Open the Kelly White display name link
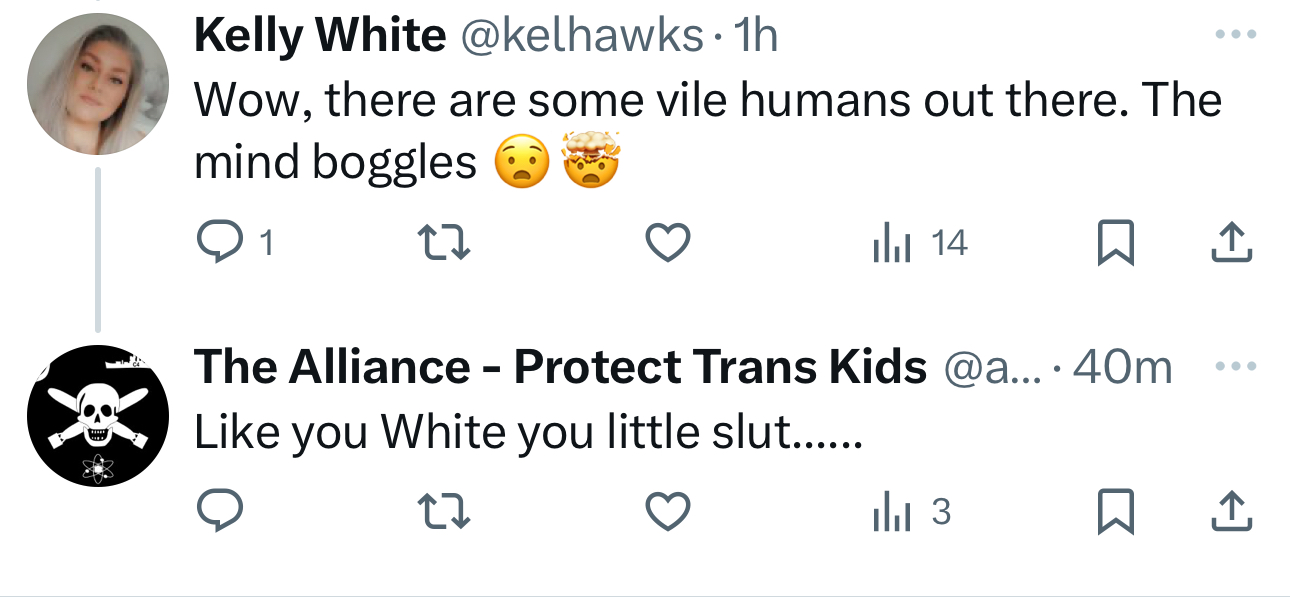Viewport: 1290px width, 599px height. point(320,37)
